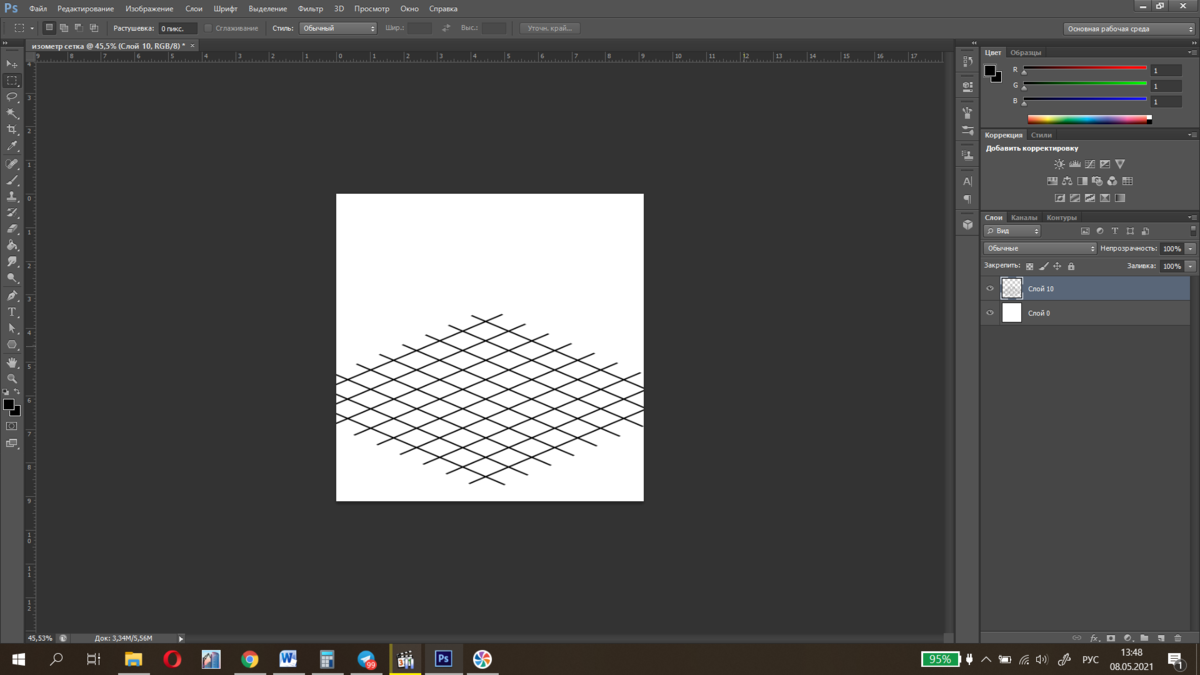The width and height of the screenshot is (1200, 675).
Task: Open the 3D panel cube icon
Action: point(967,225)
